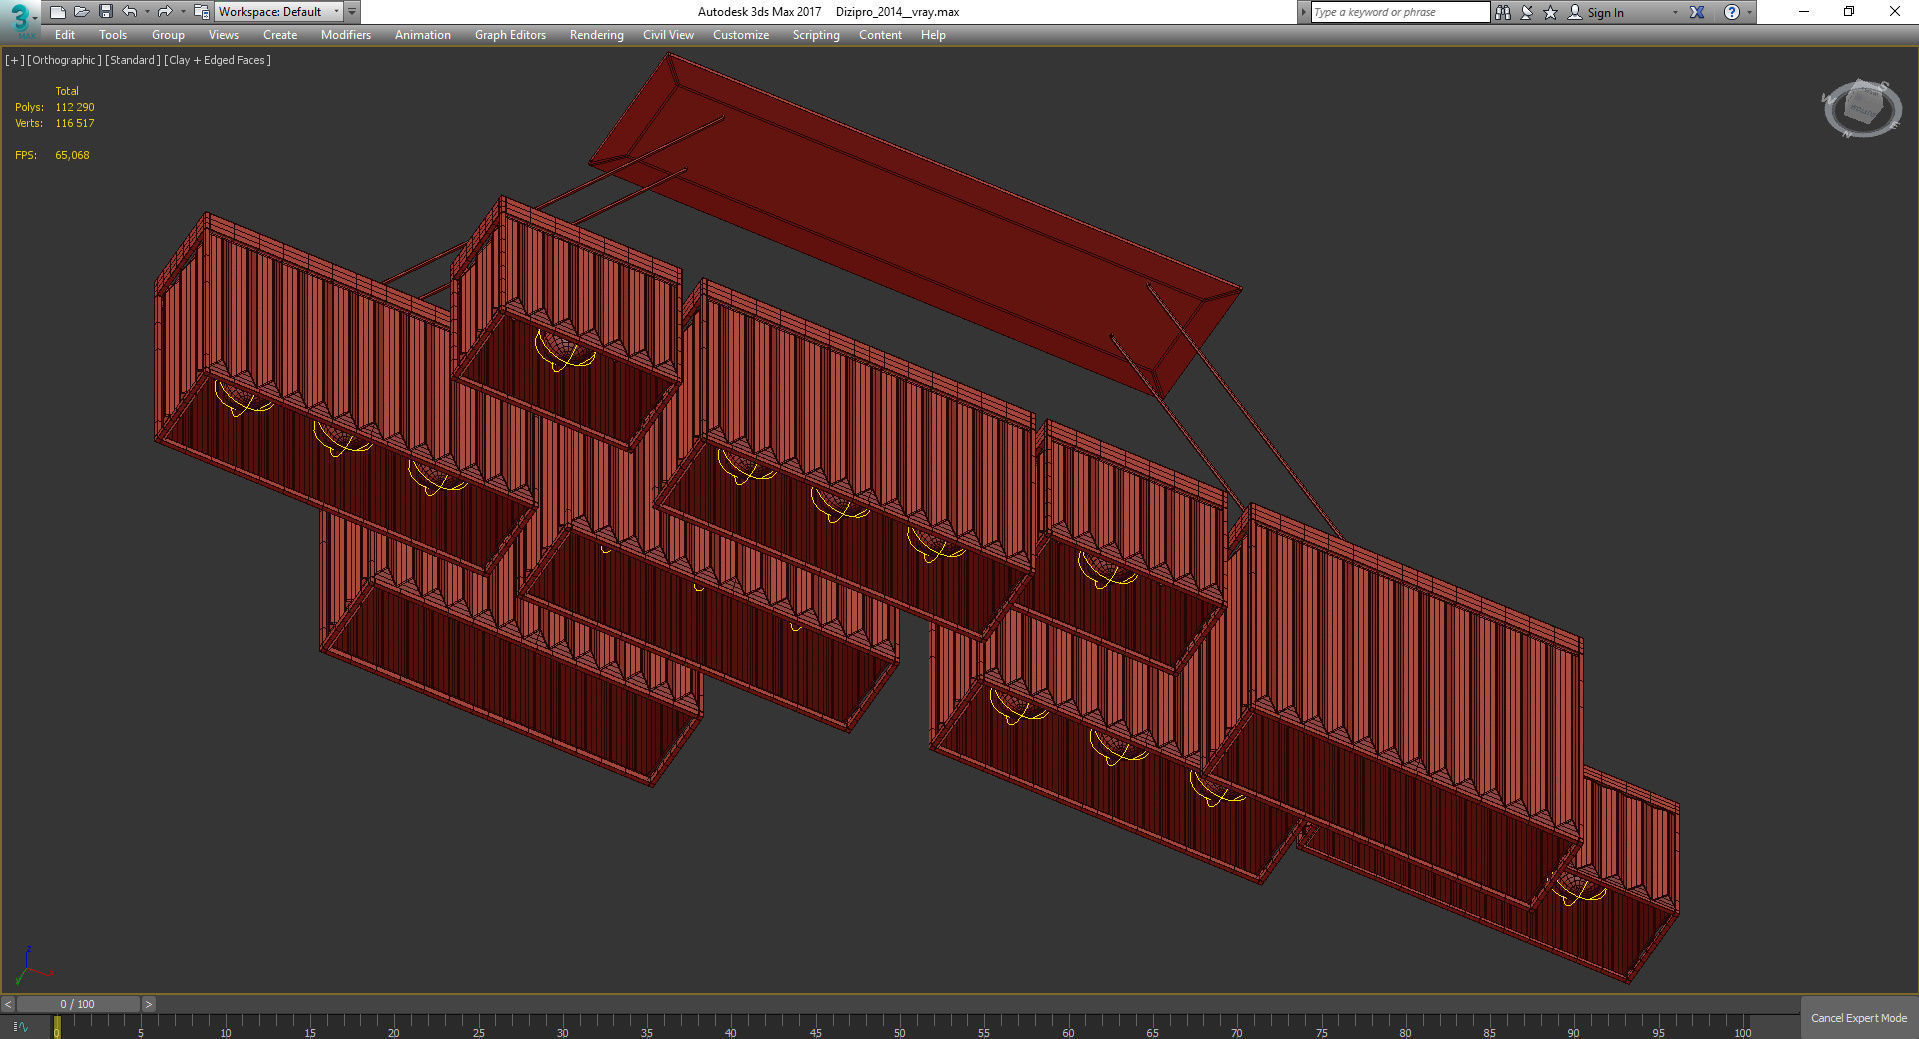Image resolution: width=1919 pixels, height=1039 pixels.
Task: Open Favorites with the star icon
Action: pyautogui.click(x=1551, y=12)
